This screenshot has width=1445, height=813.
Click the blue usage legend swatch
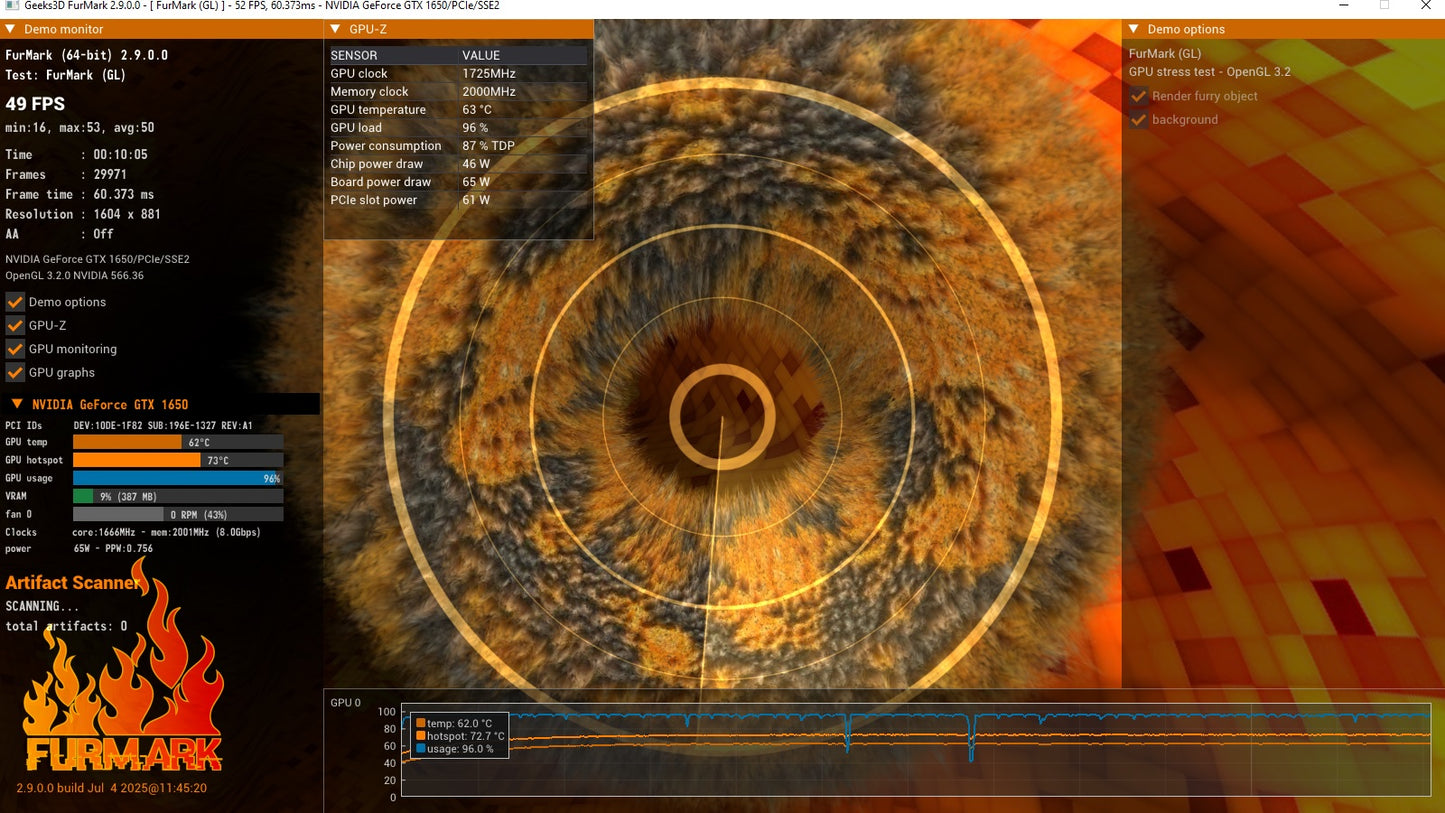[x=421, y=748]
